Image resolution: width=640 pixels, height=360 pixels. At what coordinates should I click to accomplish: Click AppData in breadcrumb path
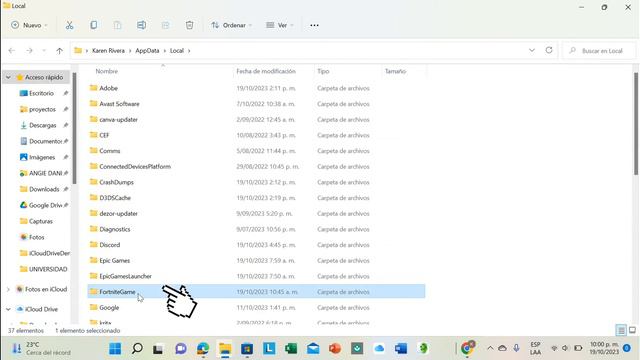pyautogui.click(x=147, y=51)
